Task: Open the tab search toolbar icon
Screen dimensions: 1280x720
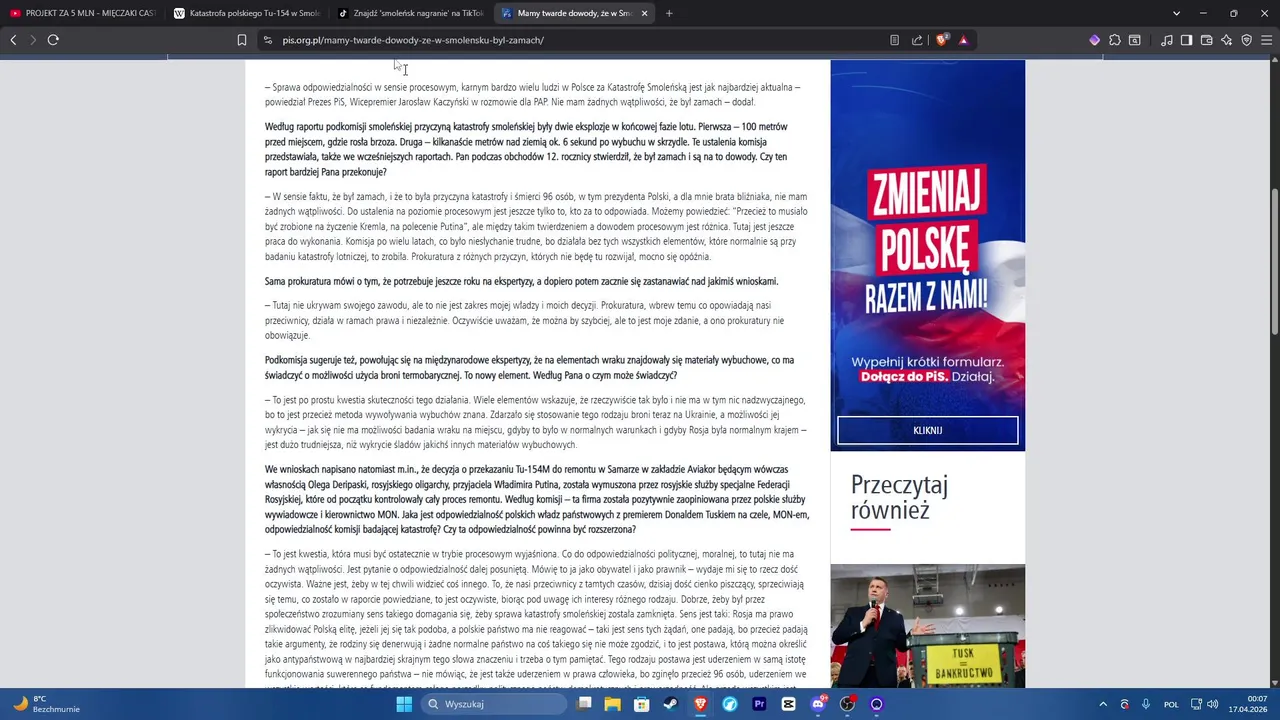Action: tap(1135, 40)
